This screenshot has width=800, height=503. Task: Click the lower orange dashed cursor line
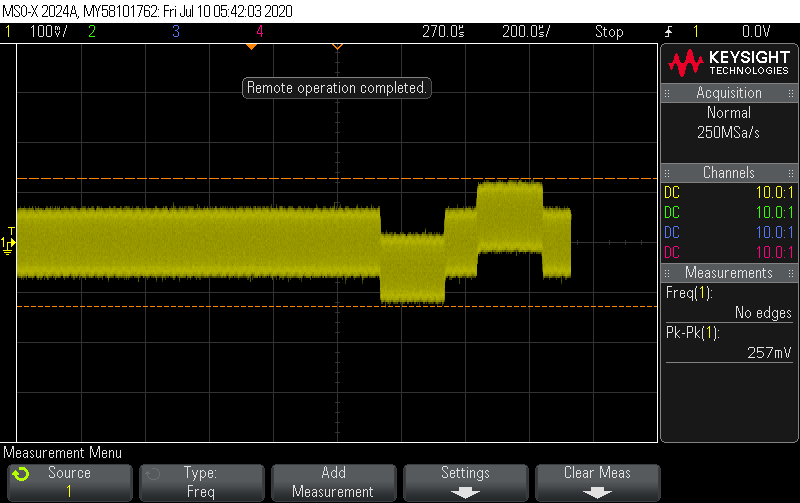337,307
